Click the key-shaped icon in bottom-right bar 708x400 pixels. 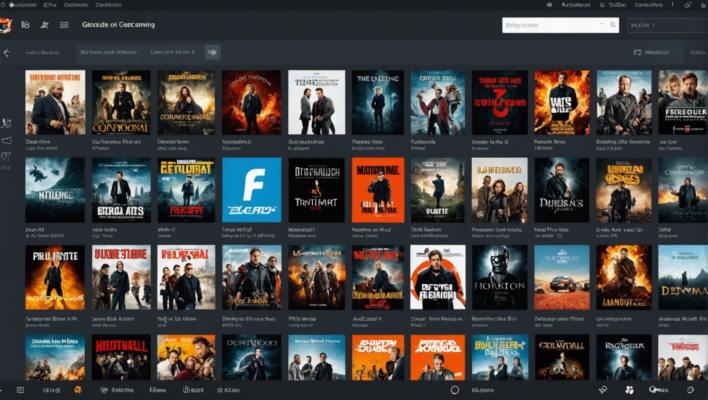[658, 390]
